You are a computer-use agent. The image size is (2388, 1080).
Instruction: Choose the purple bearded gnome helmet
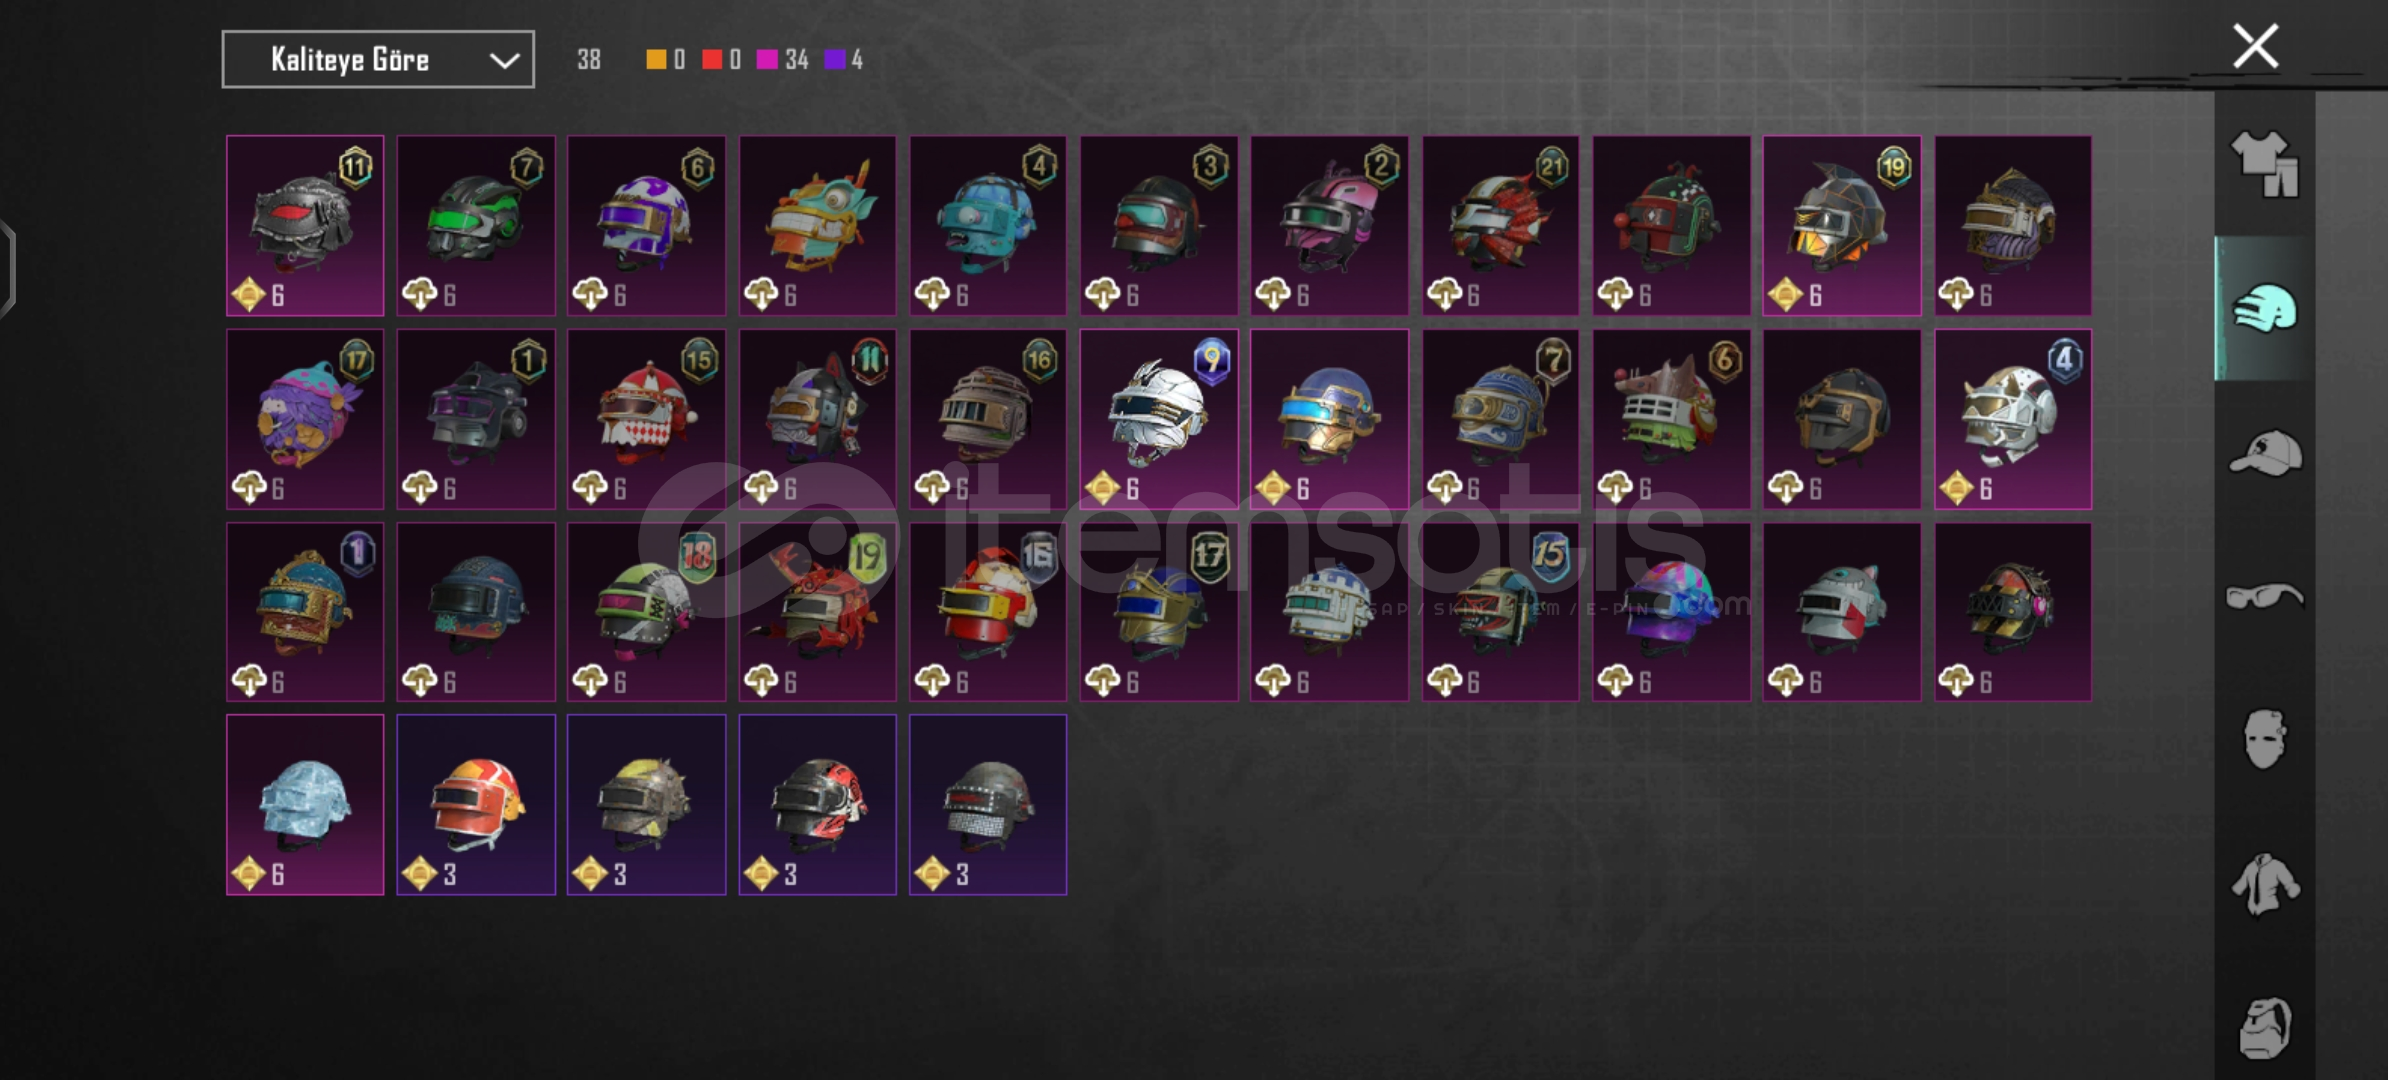pos(305,419)
